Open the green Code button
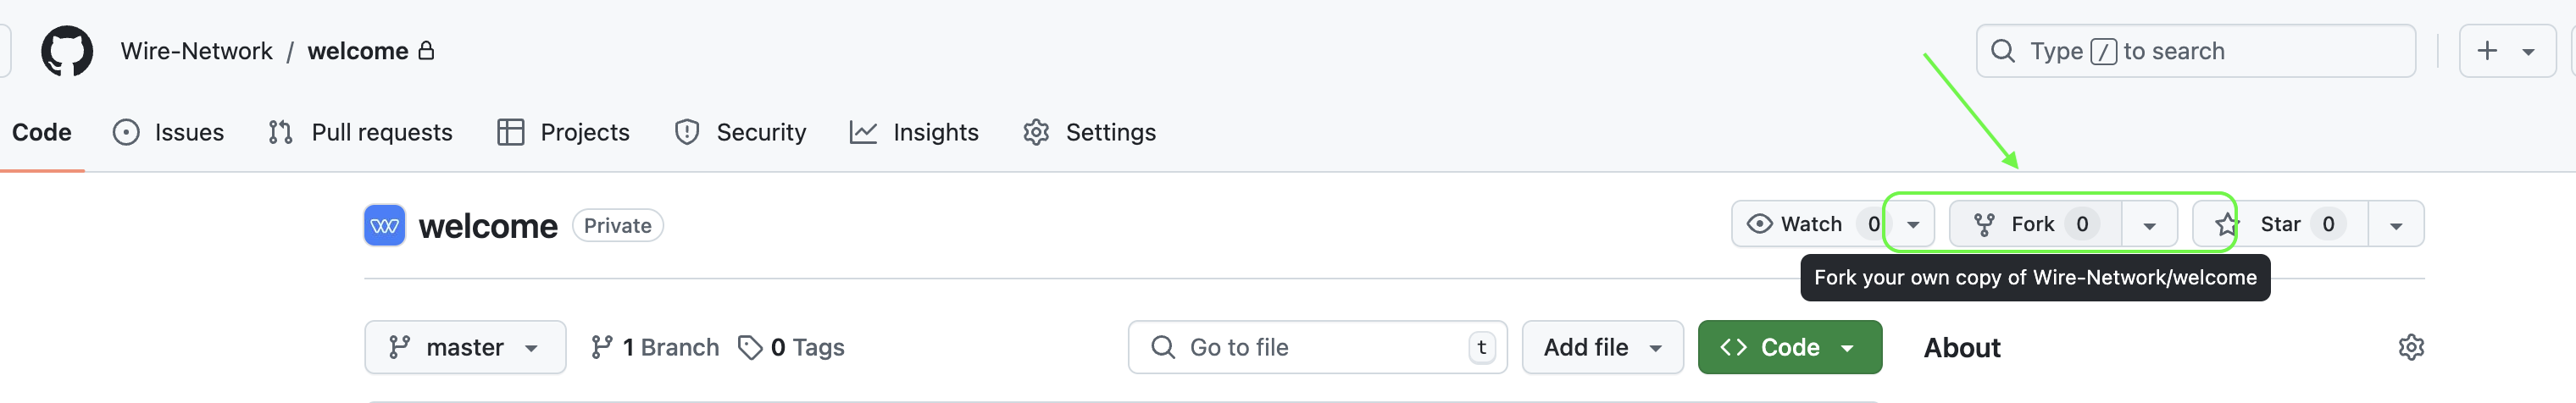The width and height of the screenshot is (2576, 403). (1789, 347)
